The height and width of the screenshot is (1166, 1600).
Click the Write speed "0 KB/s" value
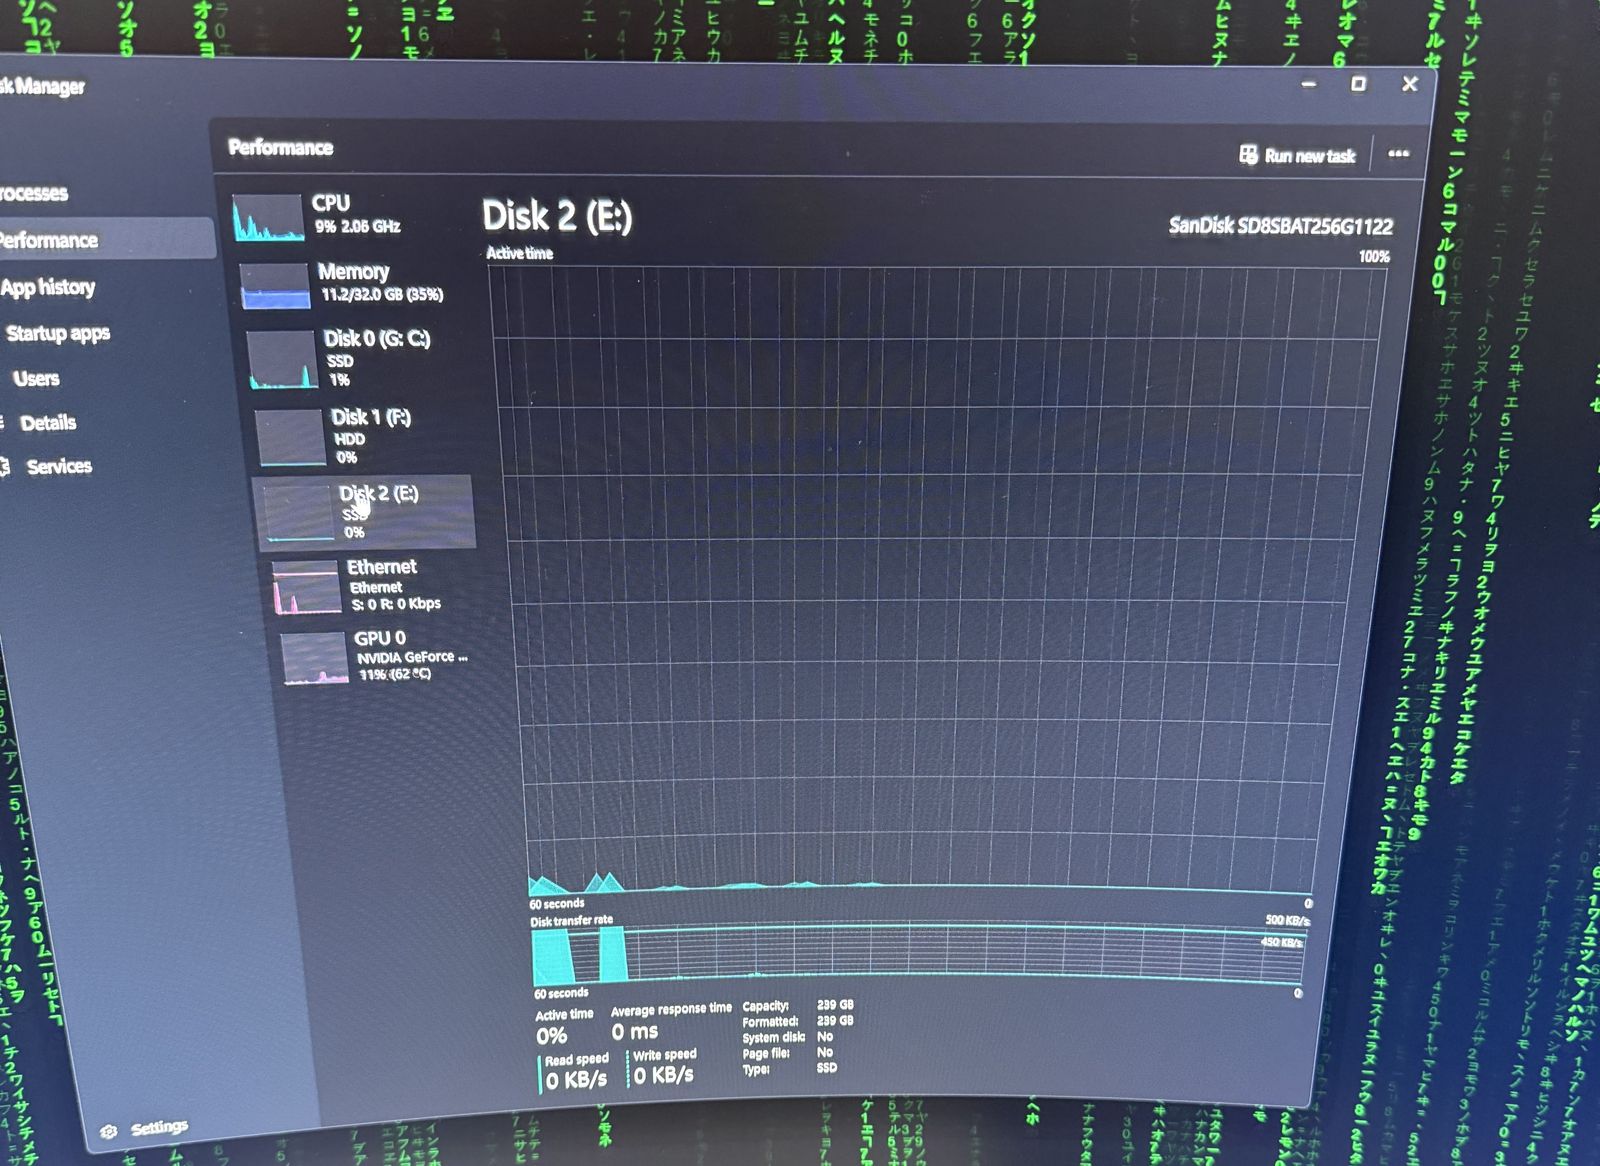663,1075
